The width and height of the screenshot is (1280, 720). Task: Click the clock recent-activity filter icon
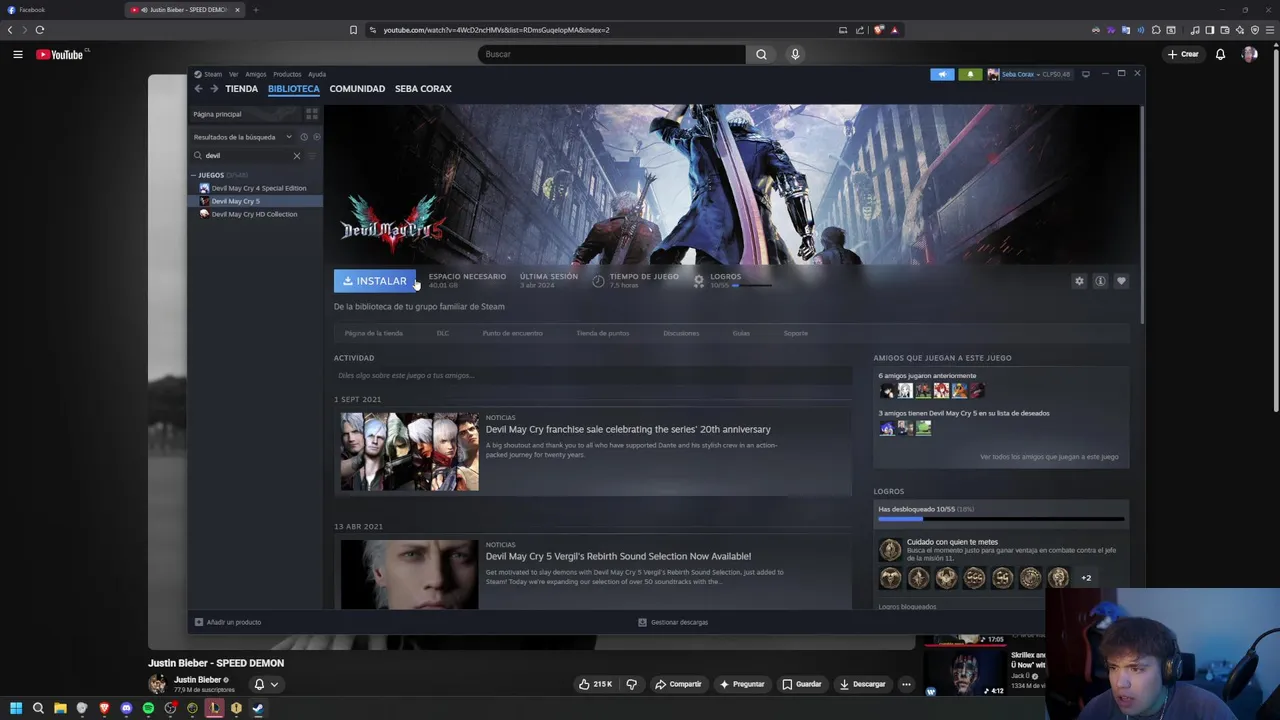[x=304, y=137]
